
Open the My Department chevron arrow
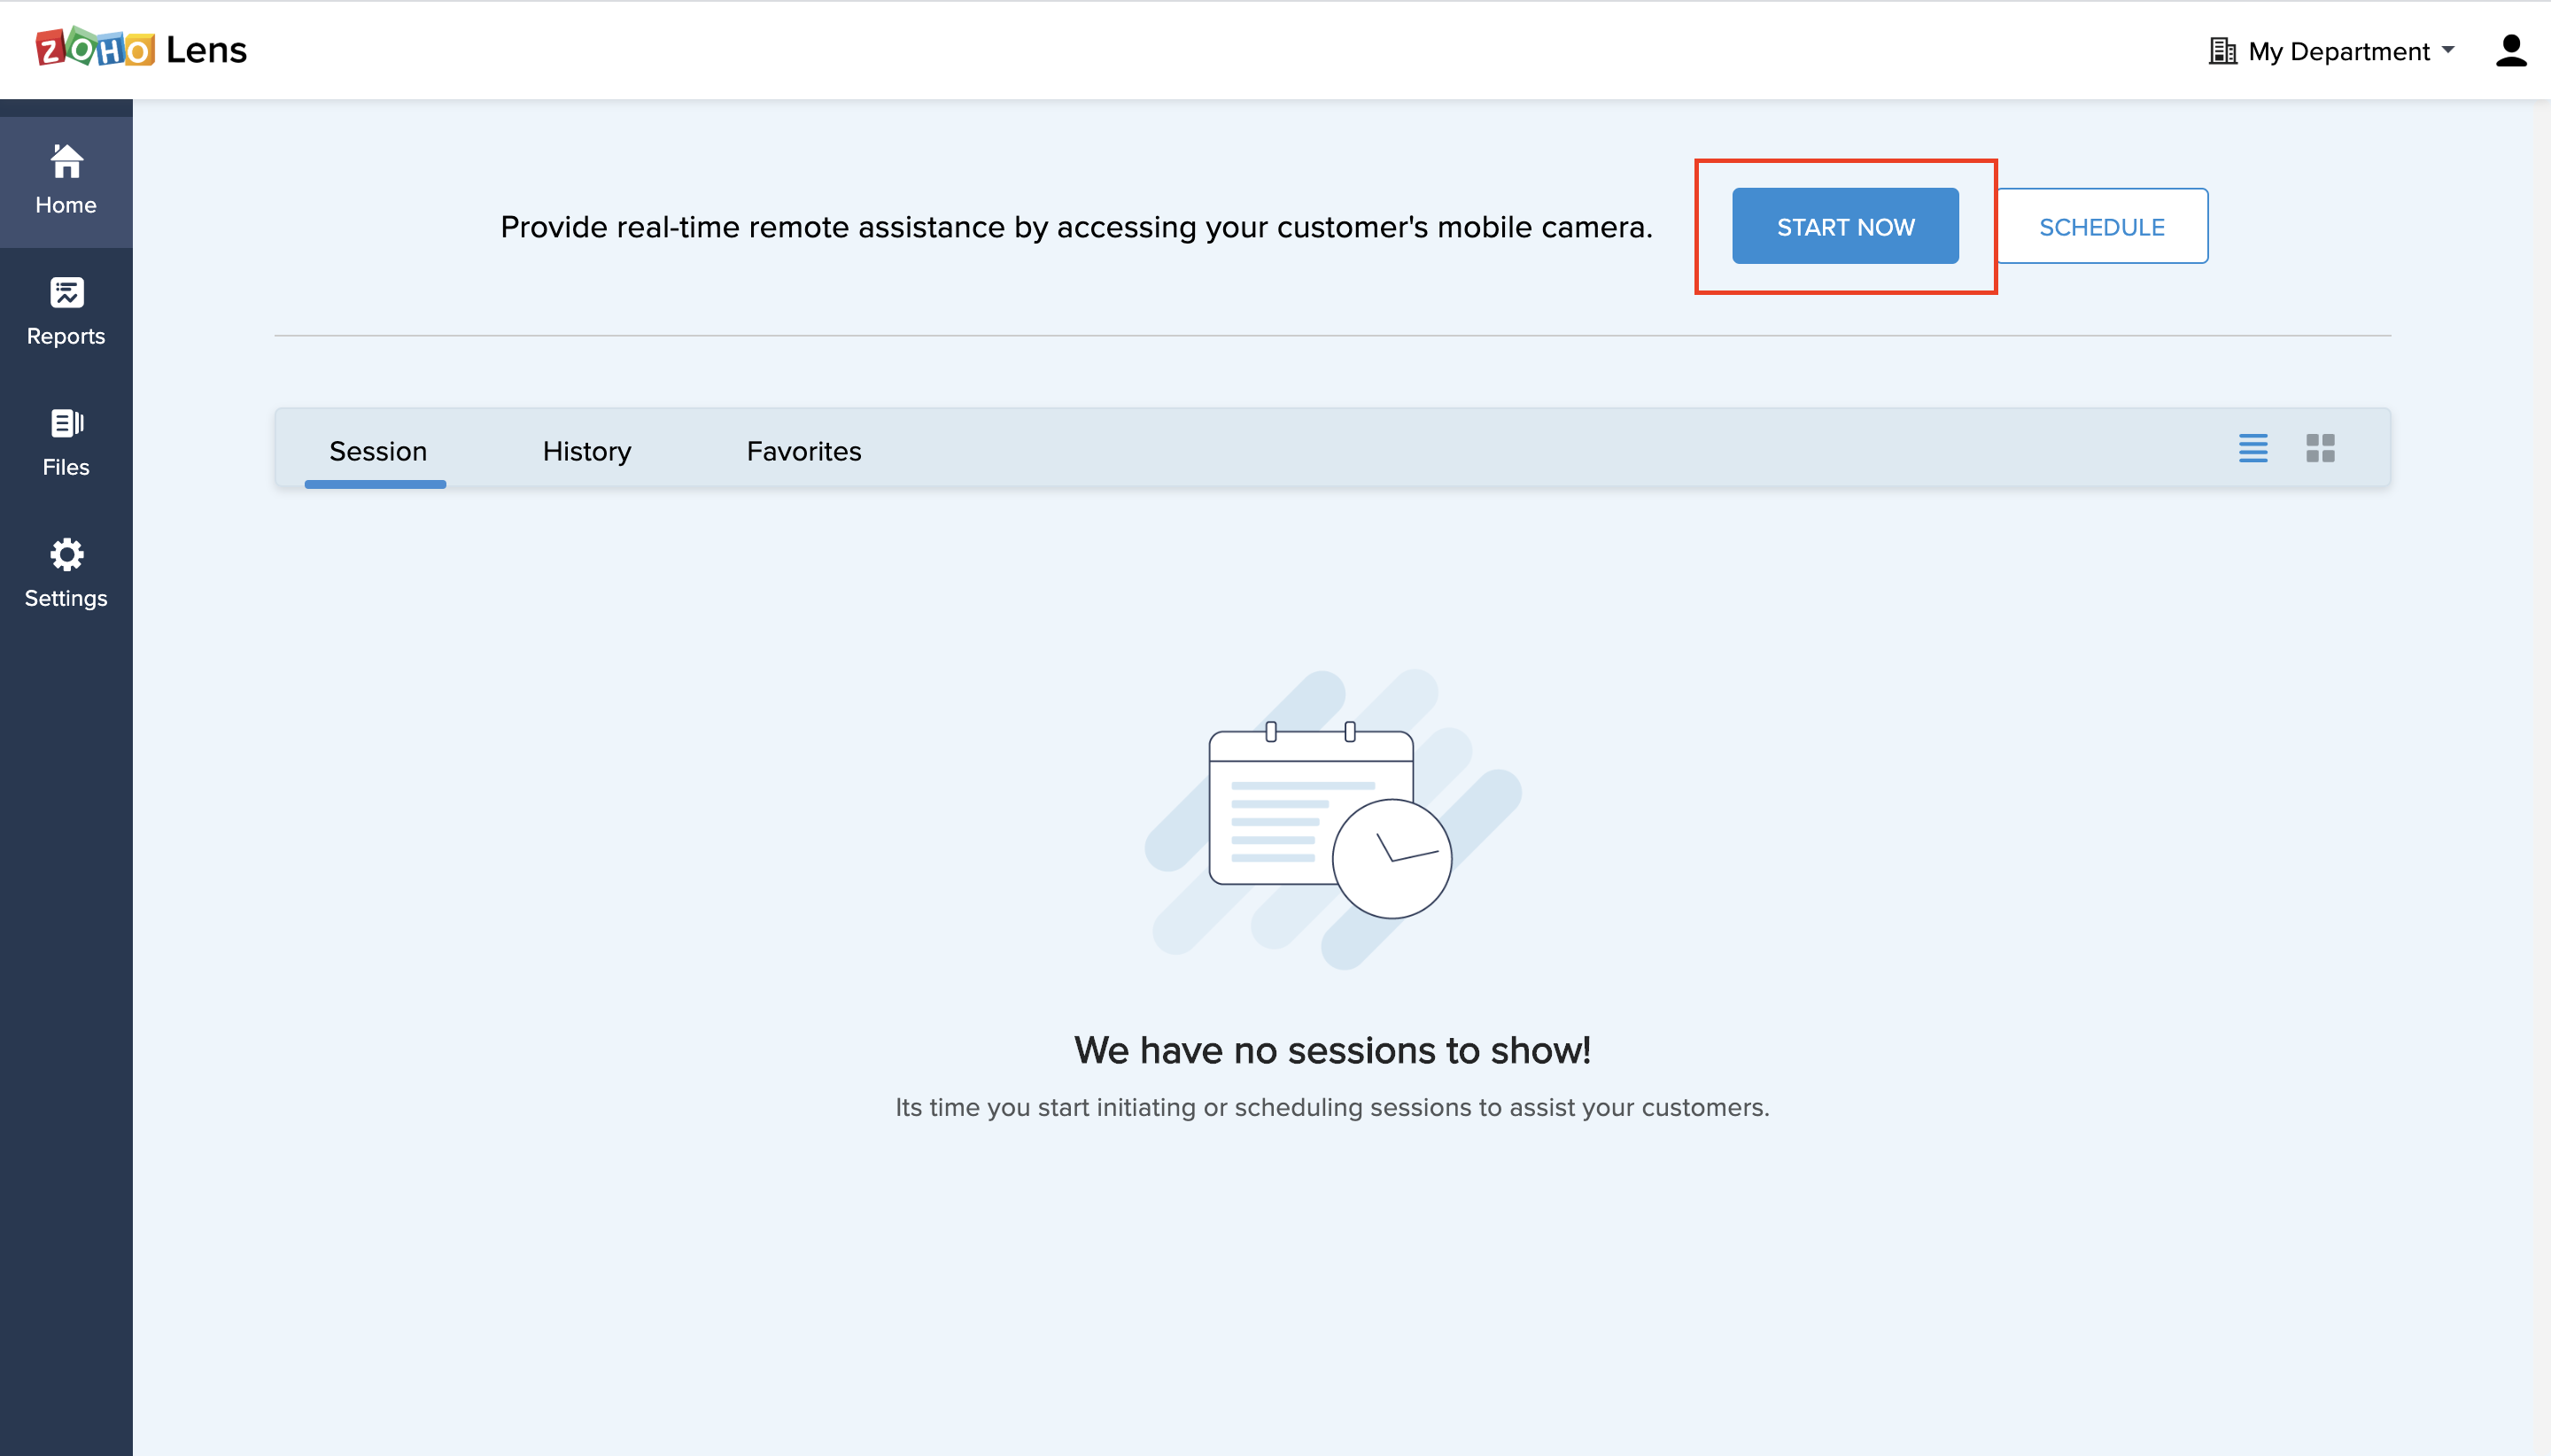tap(2447, 50)
